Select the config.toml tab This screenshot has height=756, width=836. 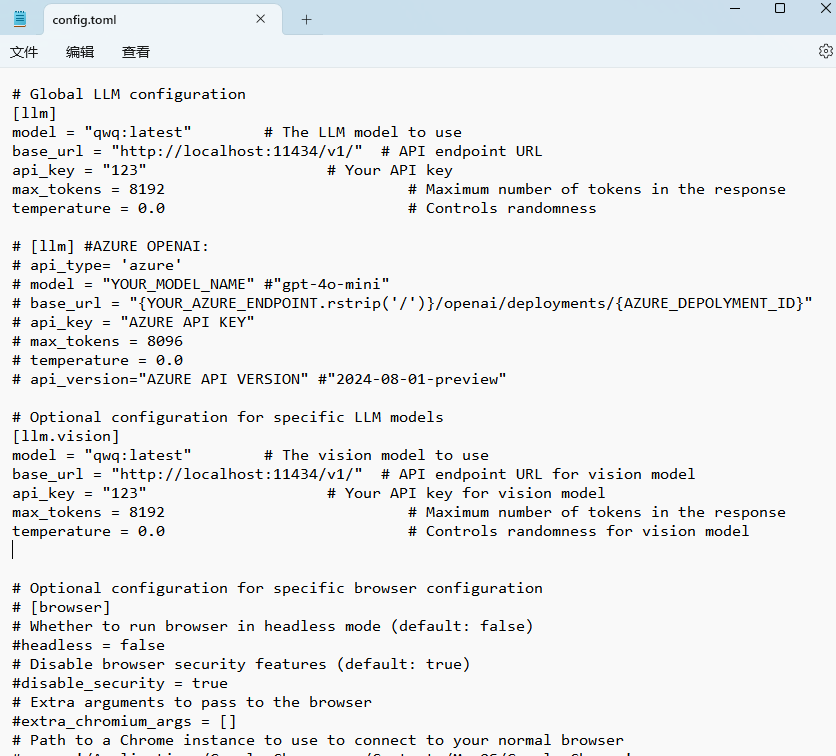[163, 20]
